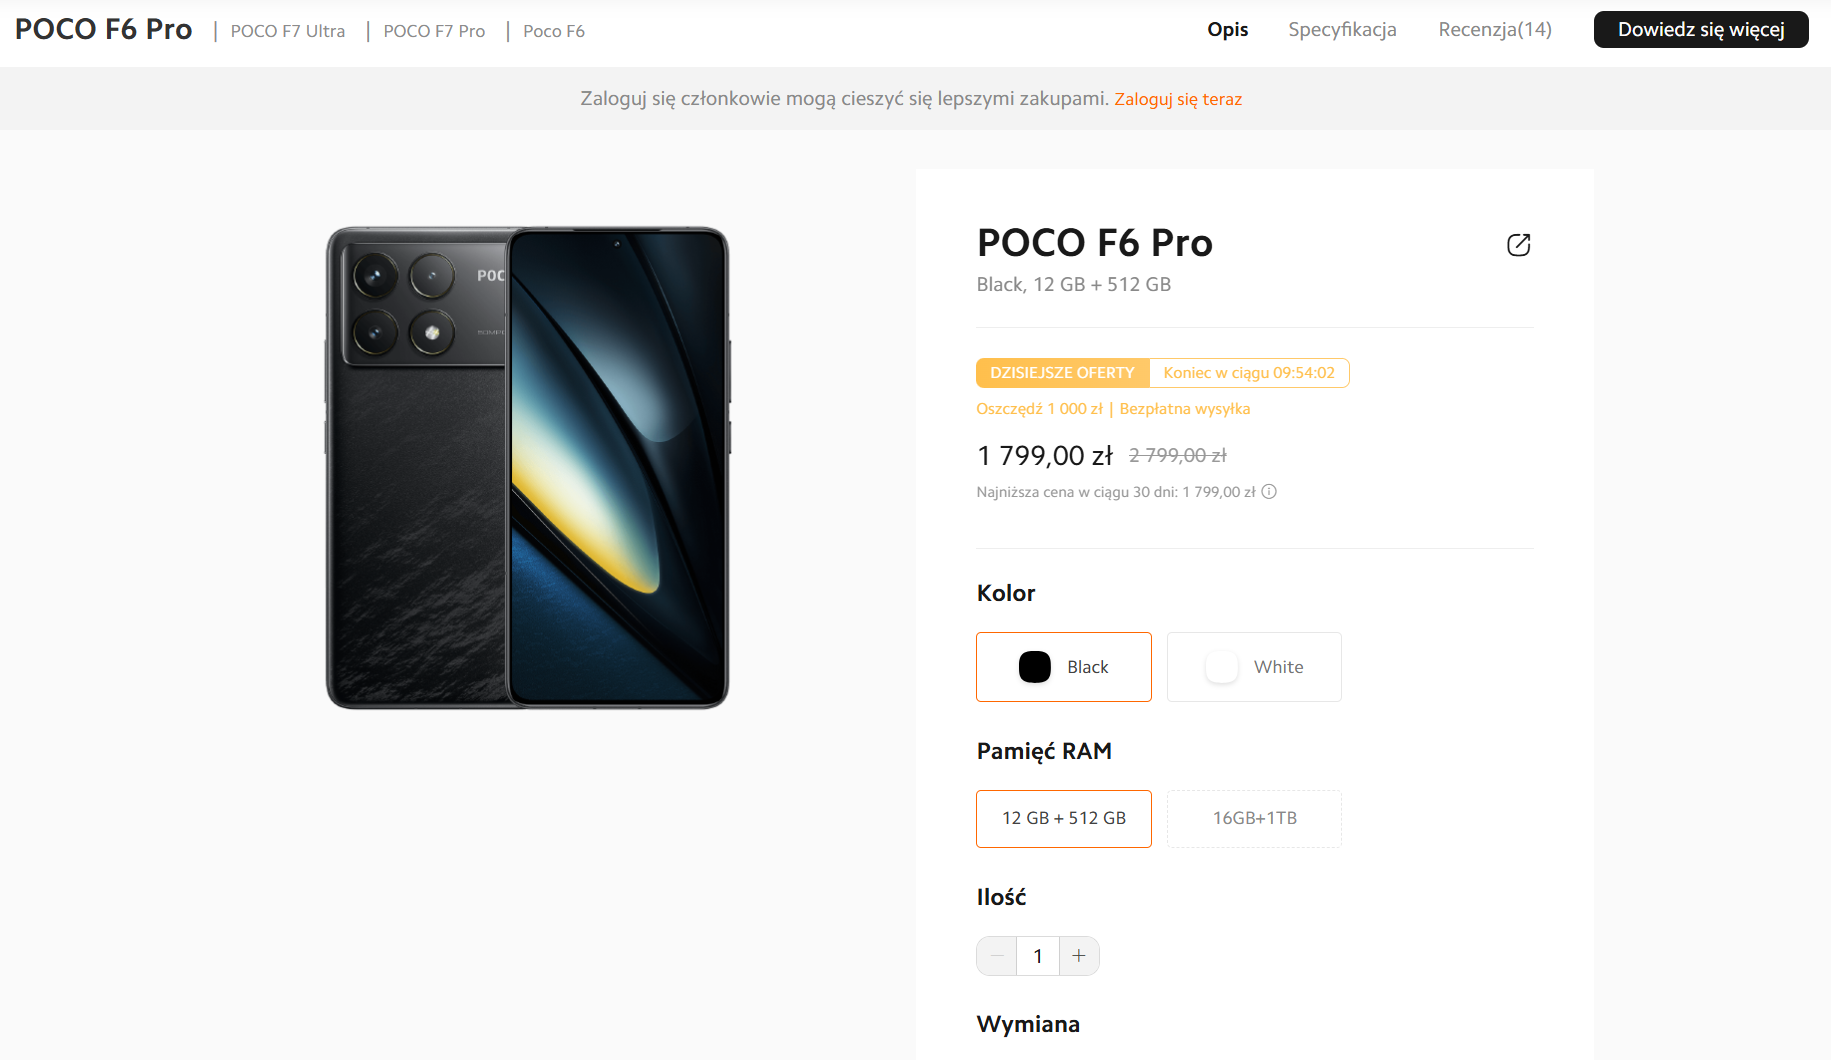Viewport: 1831px width, 1060px height.
Task: Choose the 16GB+1TB memory variant
Action: click(1254, 819)
